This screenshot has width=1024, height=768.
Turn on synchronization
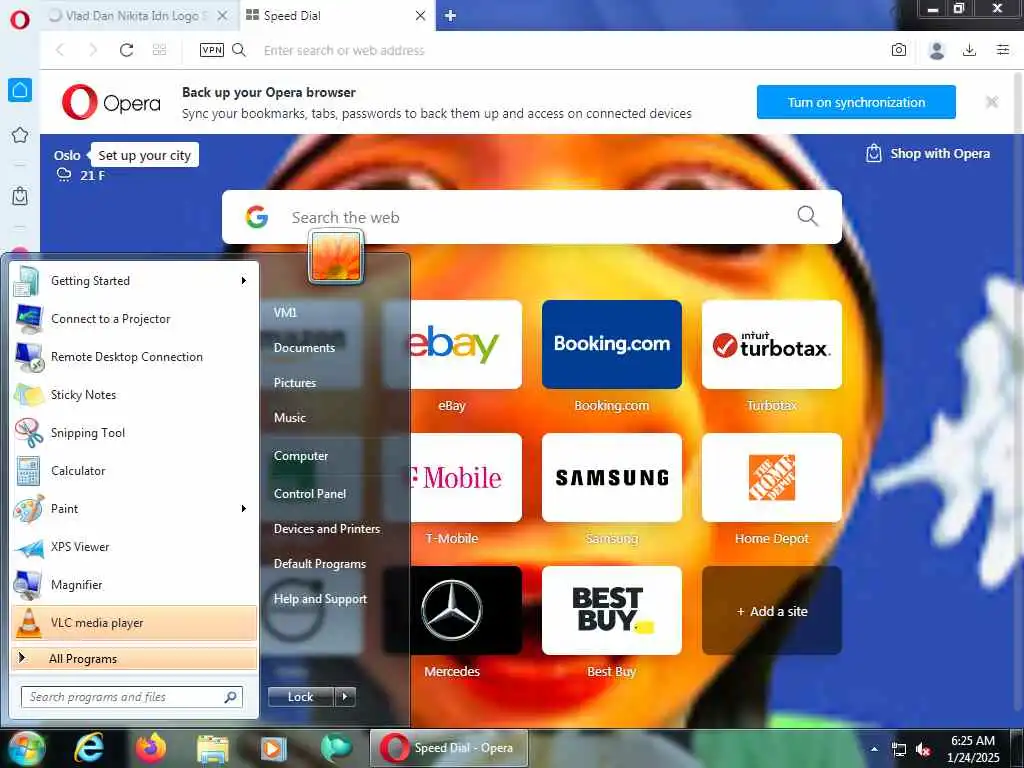tap(856, 102)
